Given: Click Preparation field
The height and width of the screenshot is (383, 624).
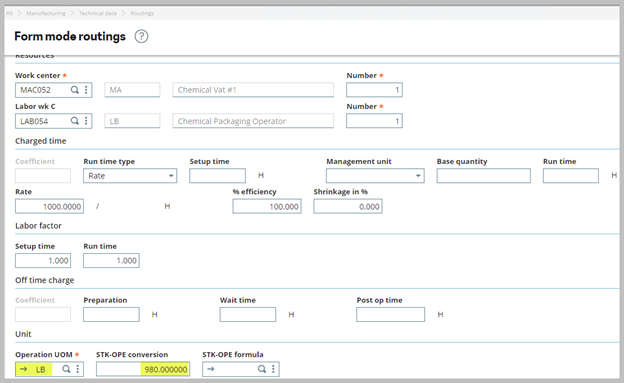Looking at the screenshot, I should point(111,315).
